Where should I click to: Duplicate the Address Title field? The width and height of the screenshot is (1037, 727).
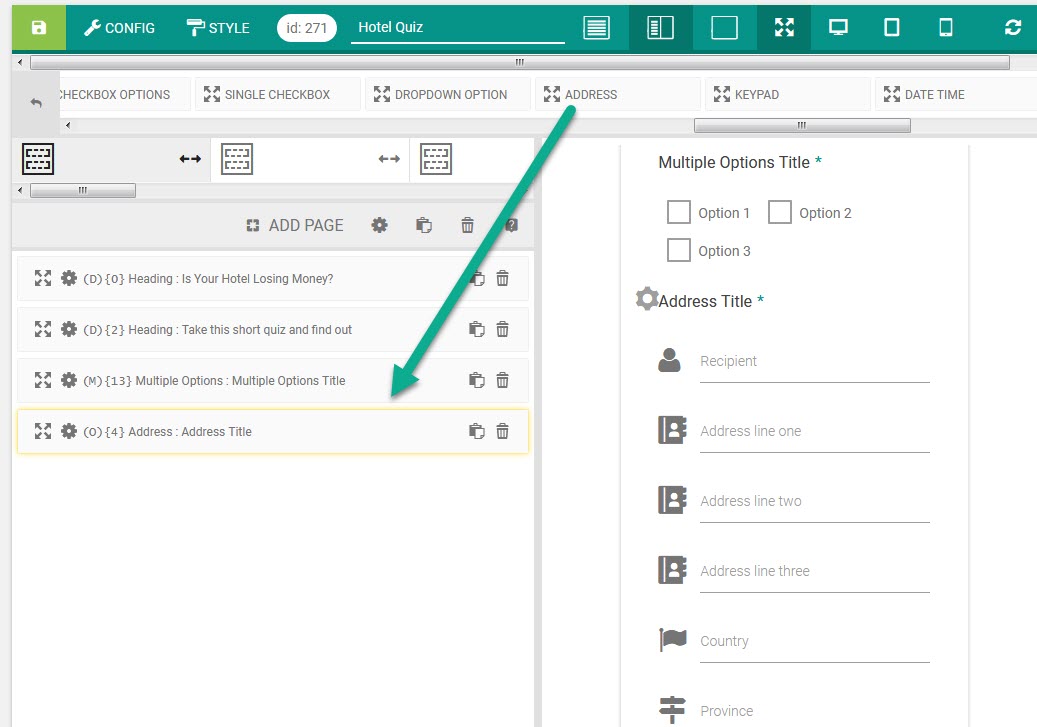(x=477, y=431)
